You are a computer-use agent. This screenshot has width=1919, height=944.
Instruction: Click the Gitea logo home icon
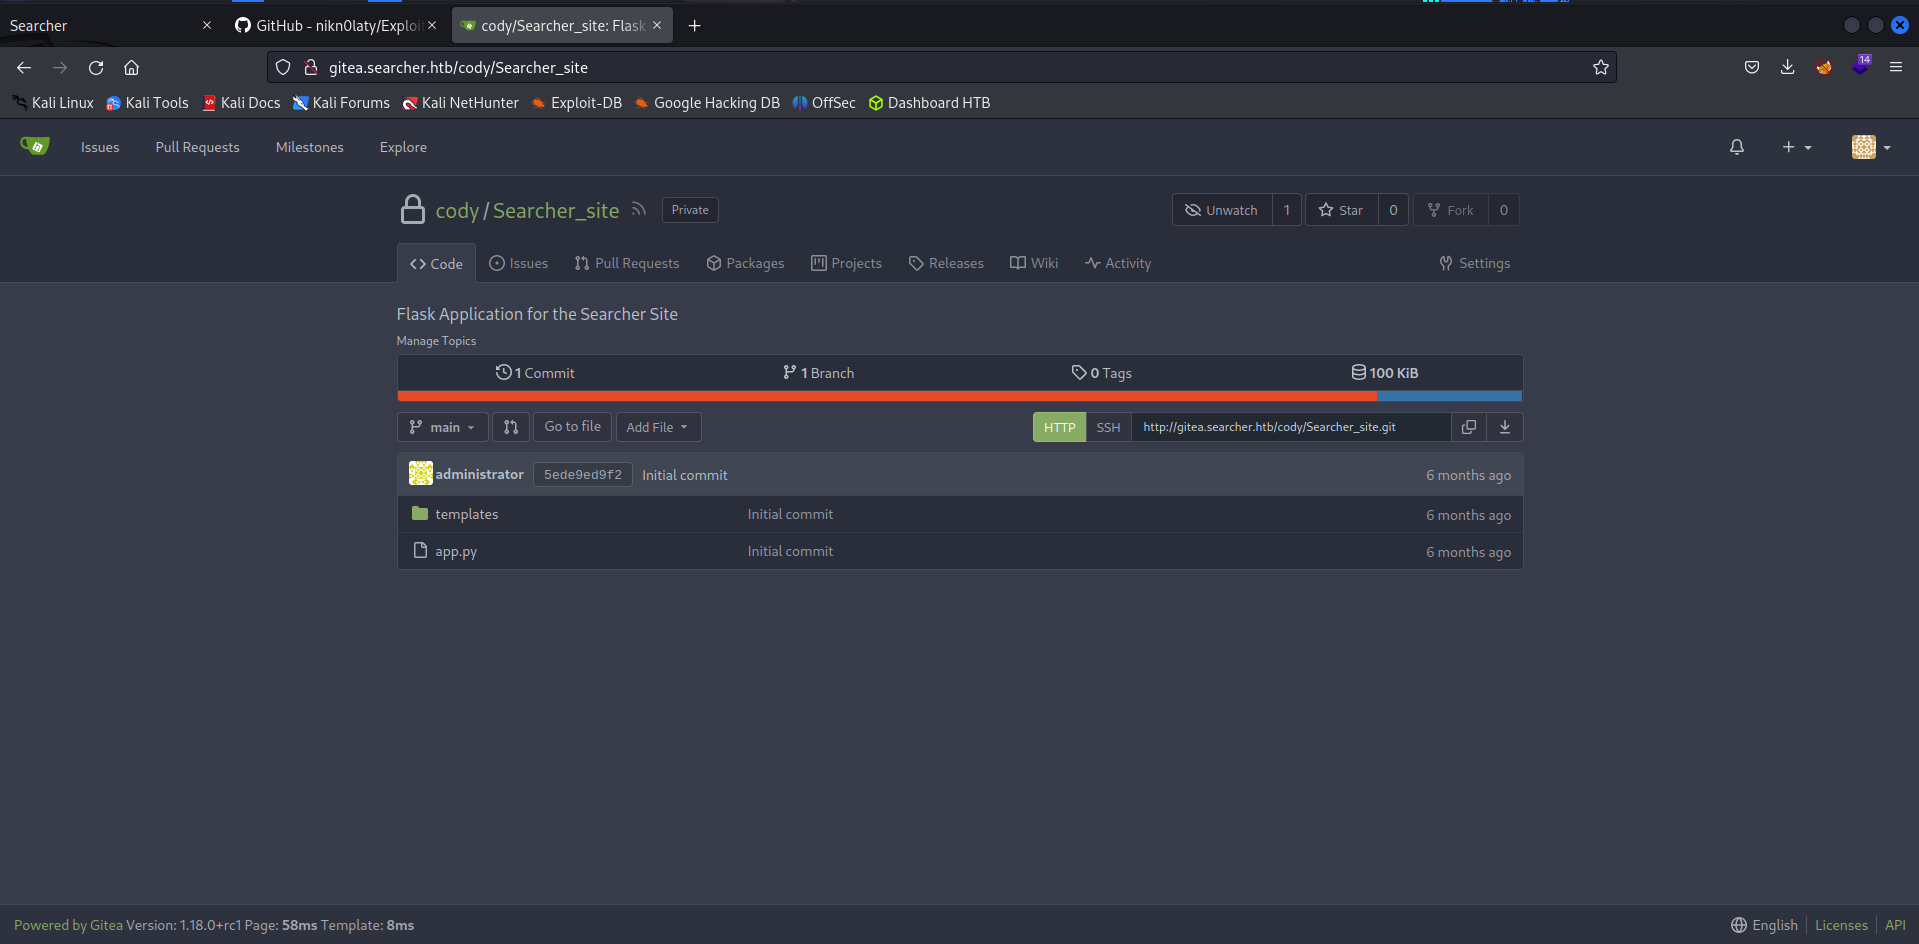[34, 147]
